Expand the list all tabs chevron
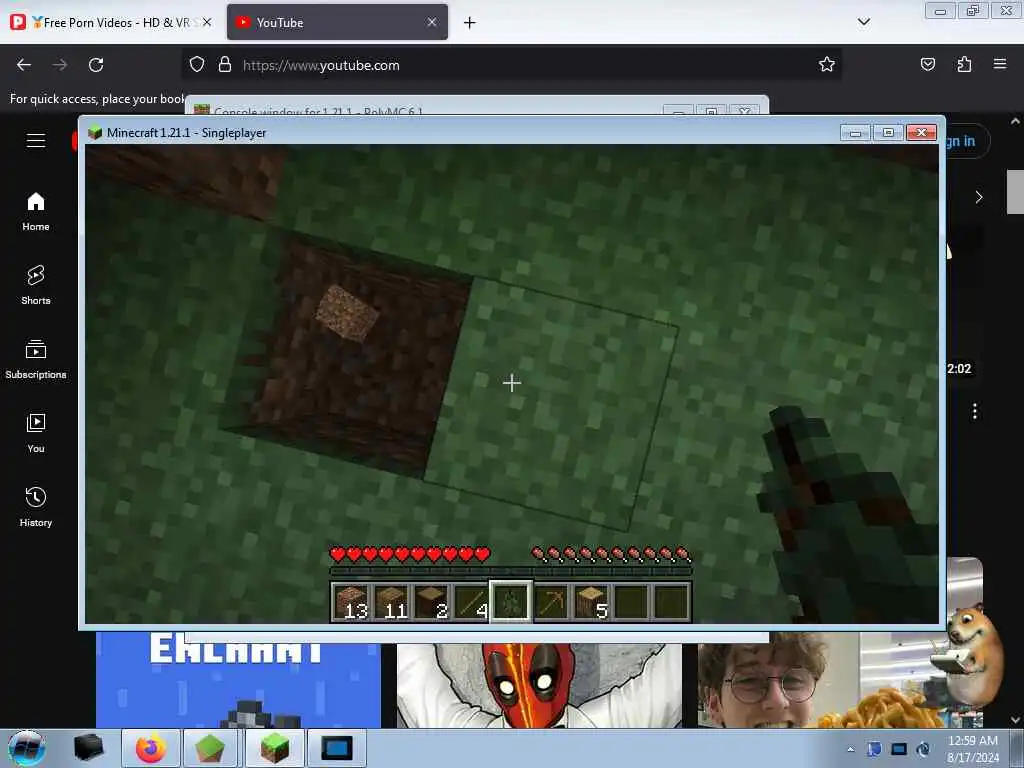The width and height of the screenshot is (1024, 768). pos(863,22)
